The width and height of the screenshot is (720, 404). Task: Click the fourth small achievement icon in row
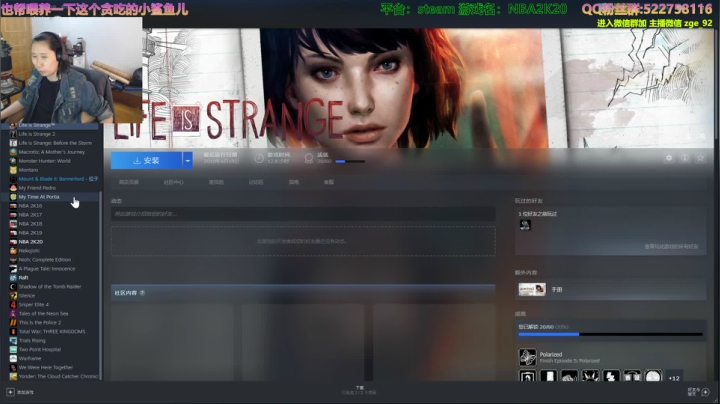point(591,376)
